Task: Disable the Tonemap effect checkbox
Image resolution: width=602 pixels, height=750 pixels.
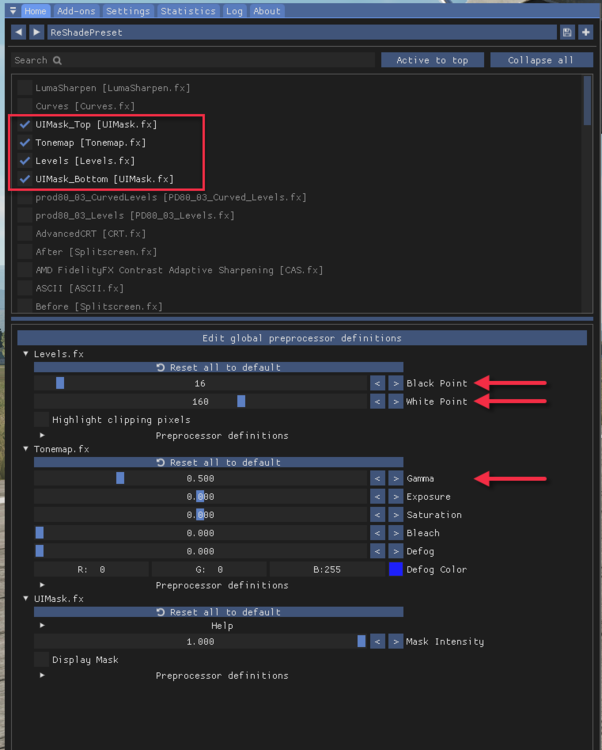Action: (x=25, y=143)
